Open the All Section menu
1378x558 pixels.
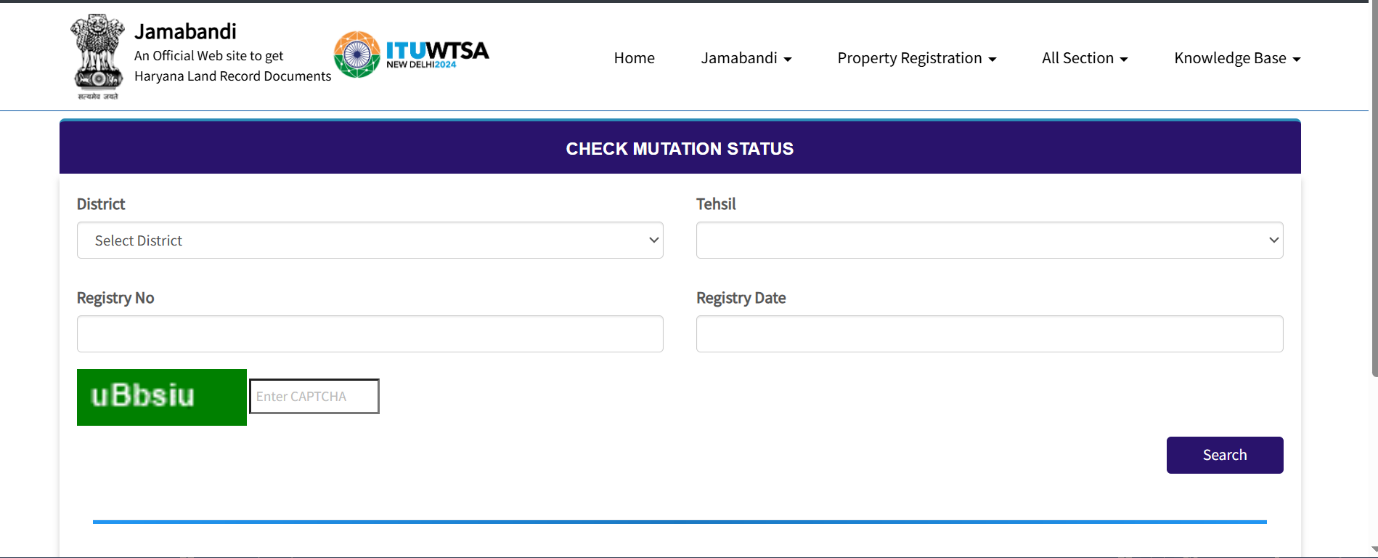[x=1084, y=58]
